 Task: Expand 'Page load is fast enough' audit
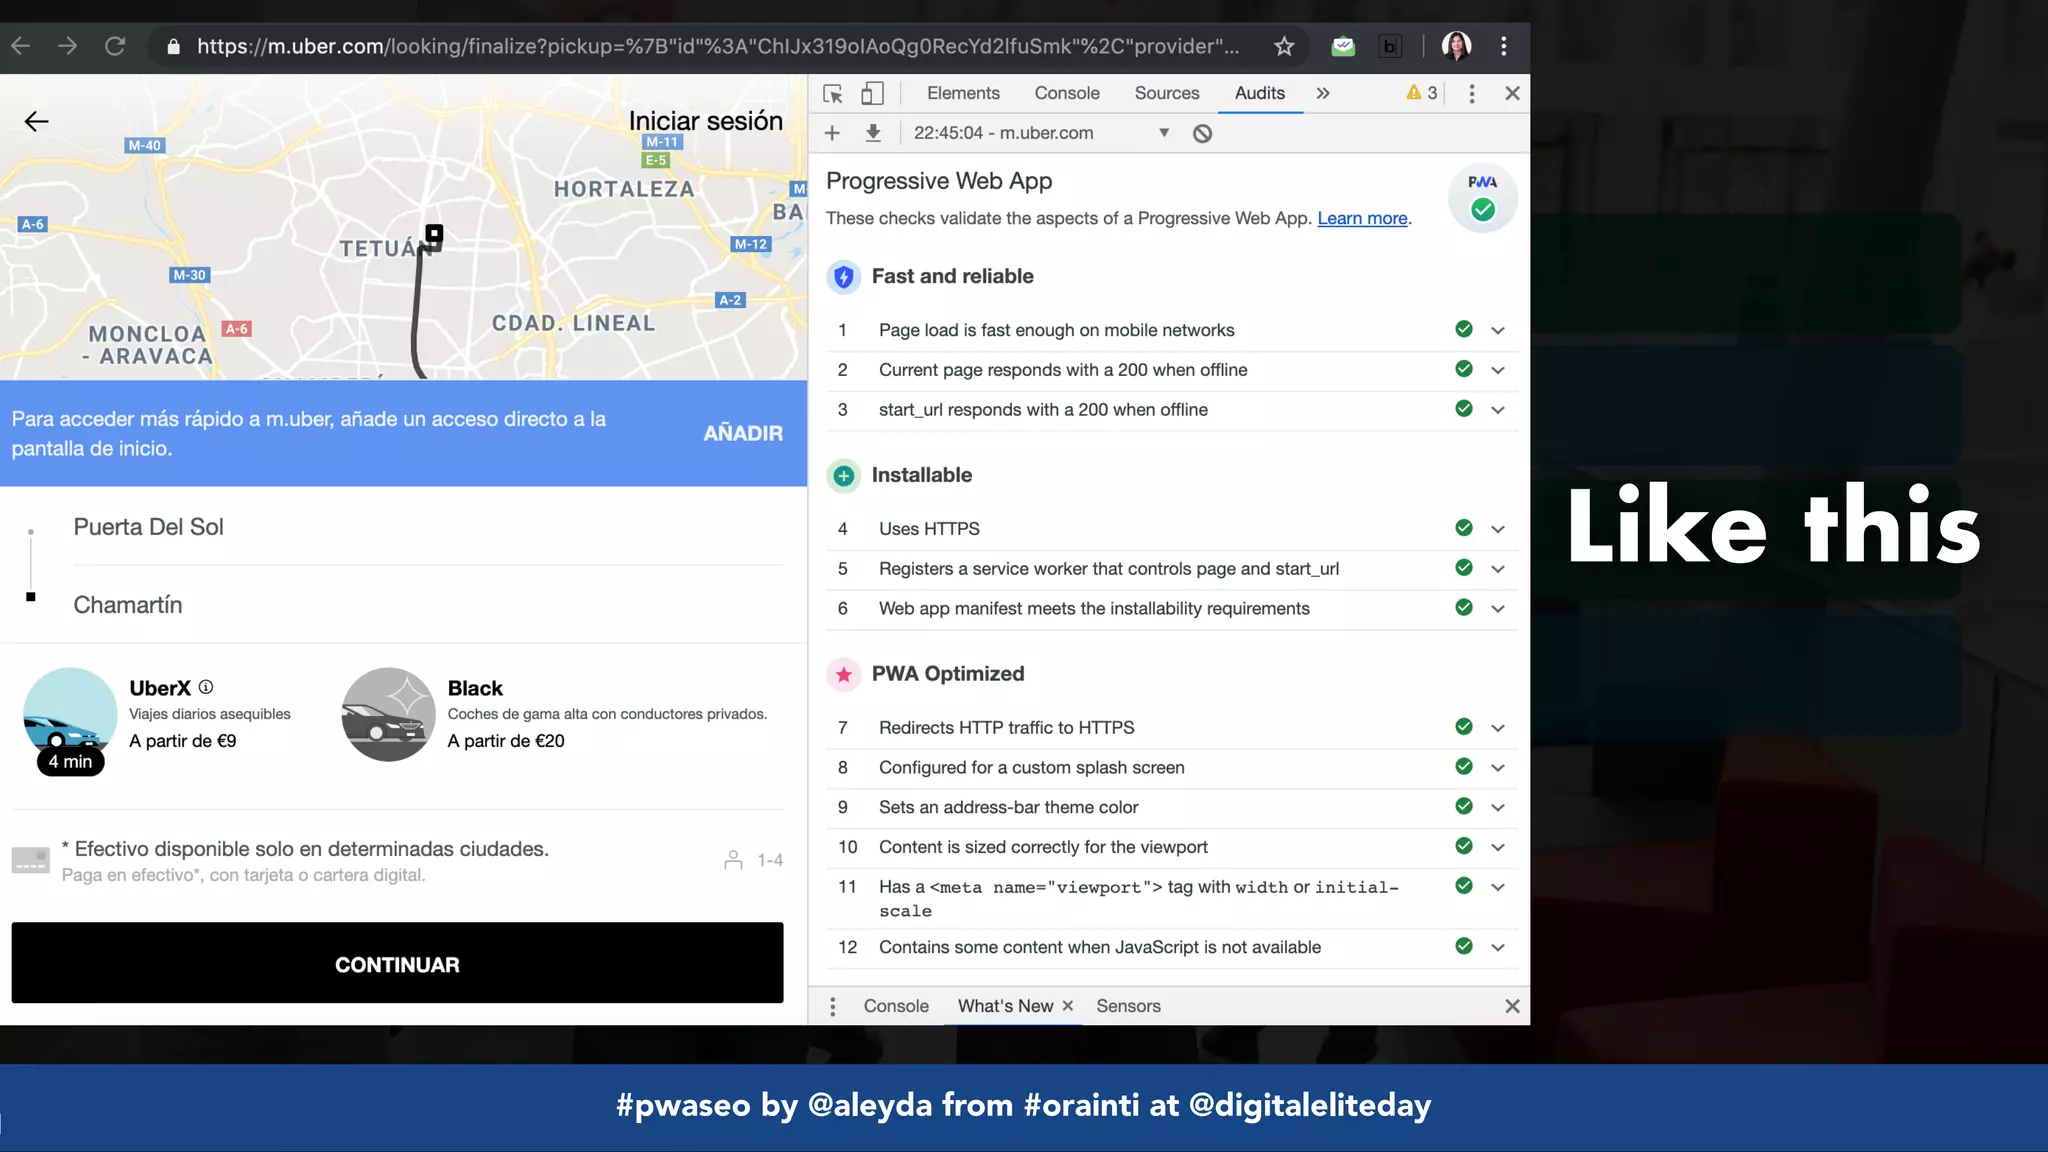click(1497, 330)
